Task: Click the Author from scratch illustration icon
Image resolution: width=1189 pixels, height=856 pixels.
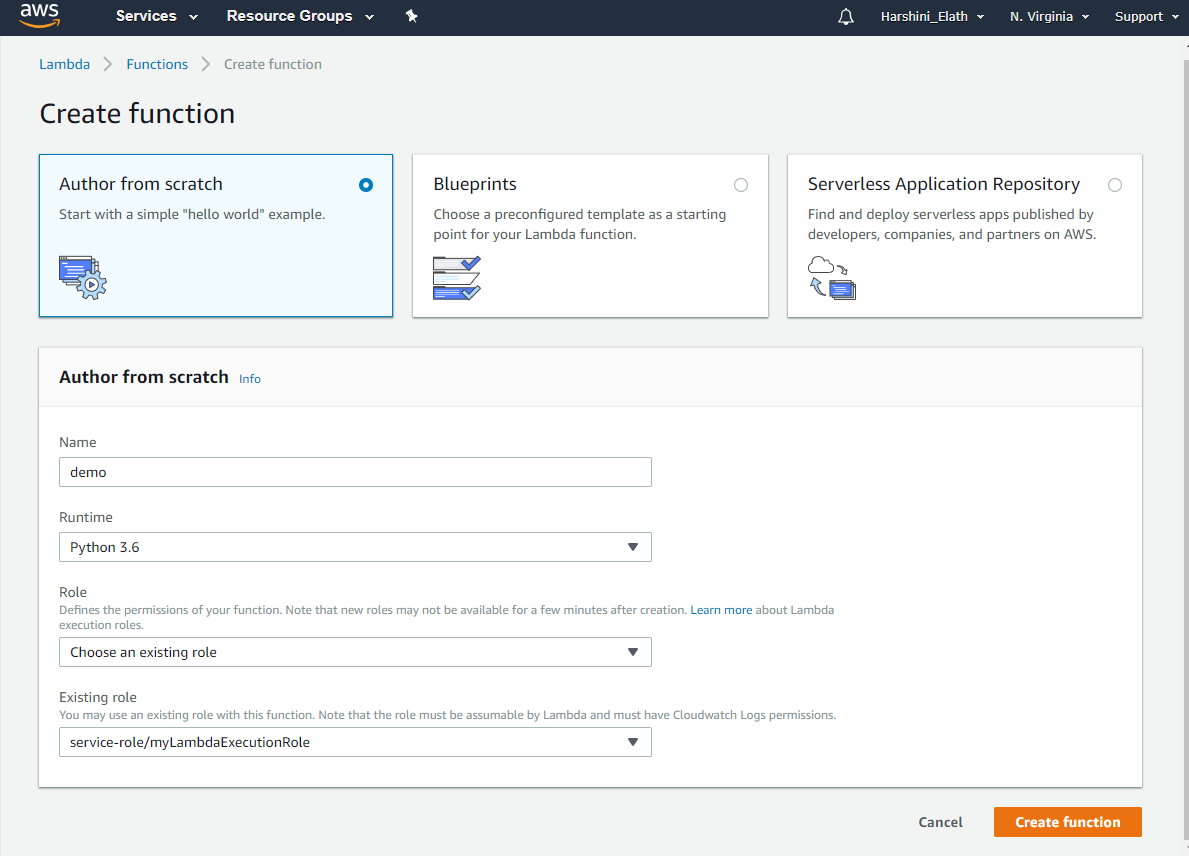Action: 82,277
